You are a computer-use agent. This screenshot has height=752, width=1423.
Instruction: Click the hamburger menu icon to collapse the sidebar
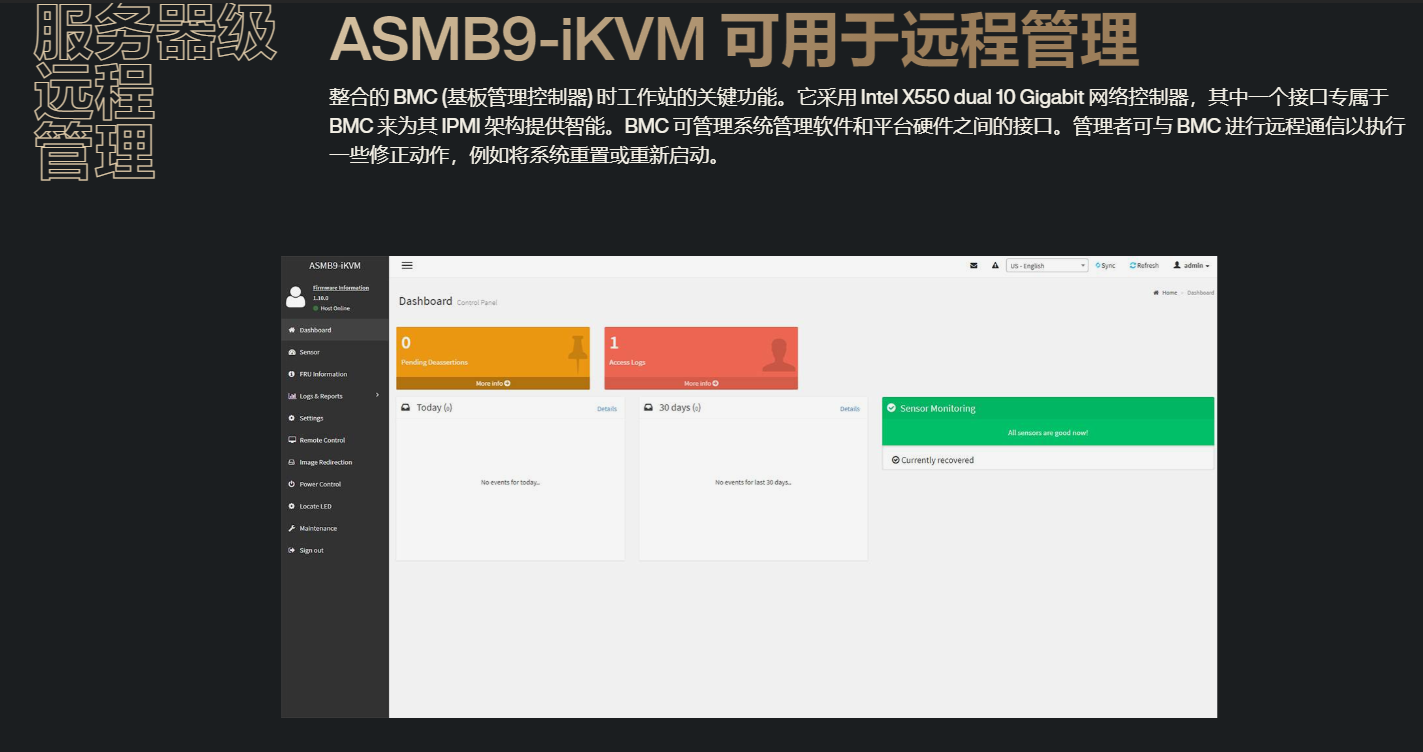tap(407, 266)
